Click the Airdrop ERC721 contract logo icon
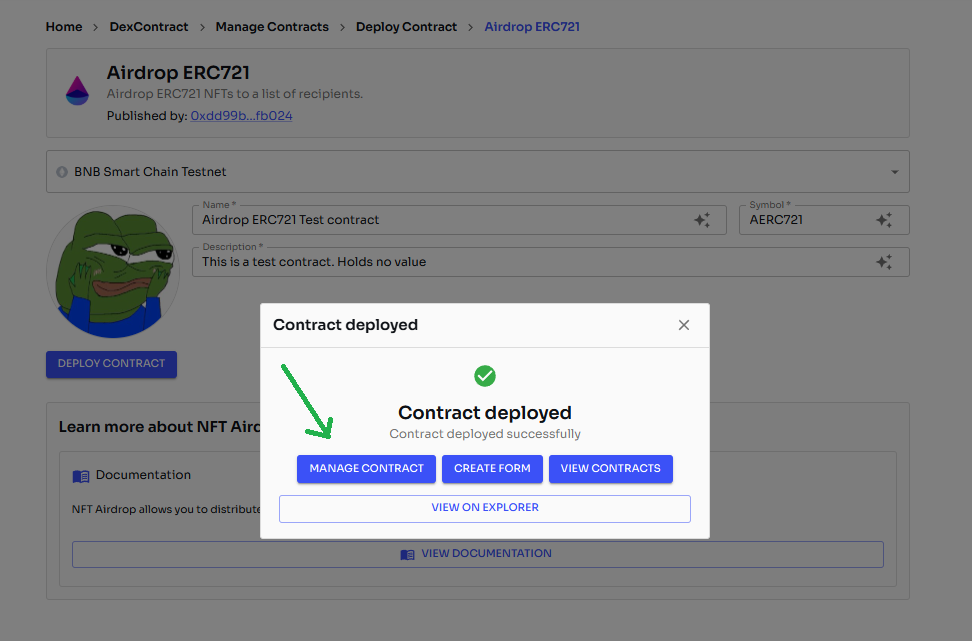Viewport: 972px width, 641px height. 77,90
